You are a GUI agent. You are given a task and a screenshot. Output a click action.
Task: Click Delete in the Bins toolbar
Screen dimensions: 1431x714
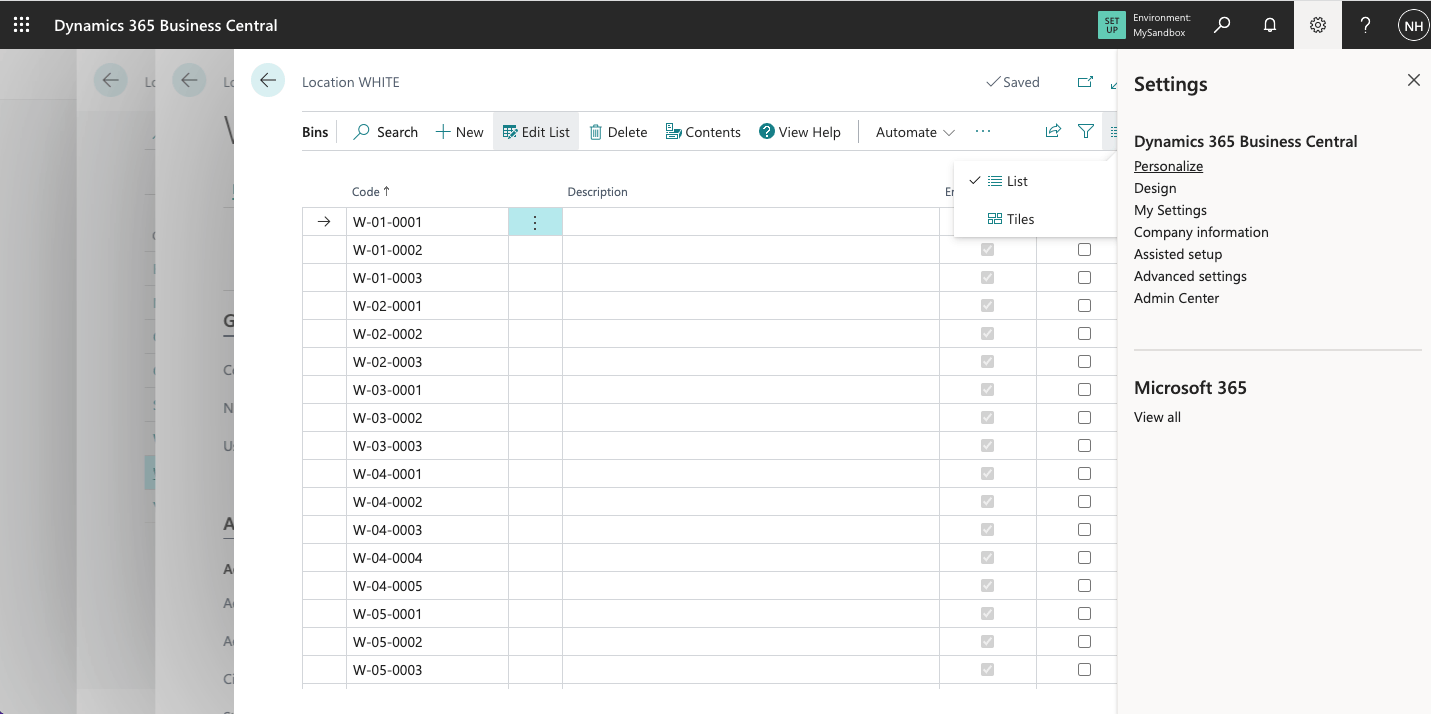[618, 132]
